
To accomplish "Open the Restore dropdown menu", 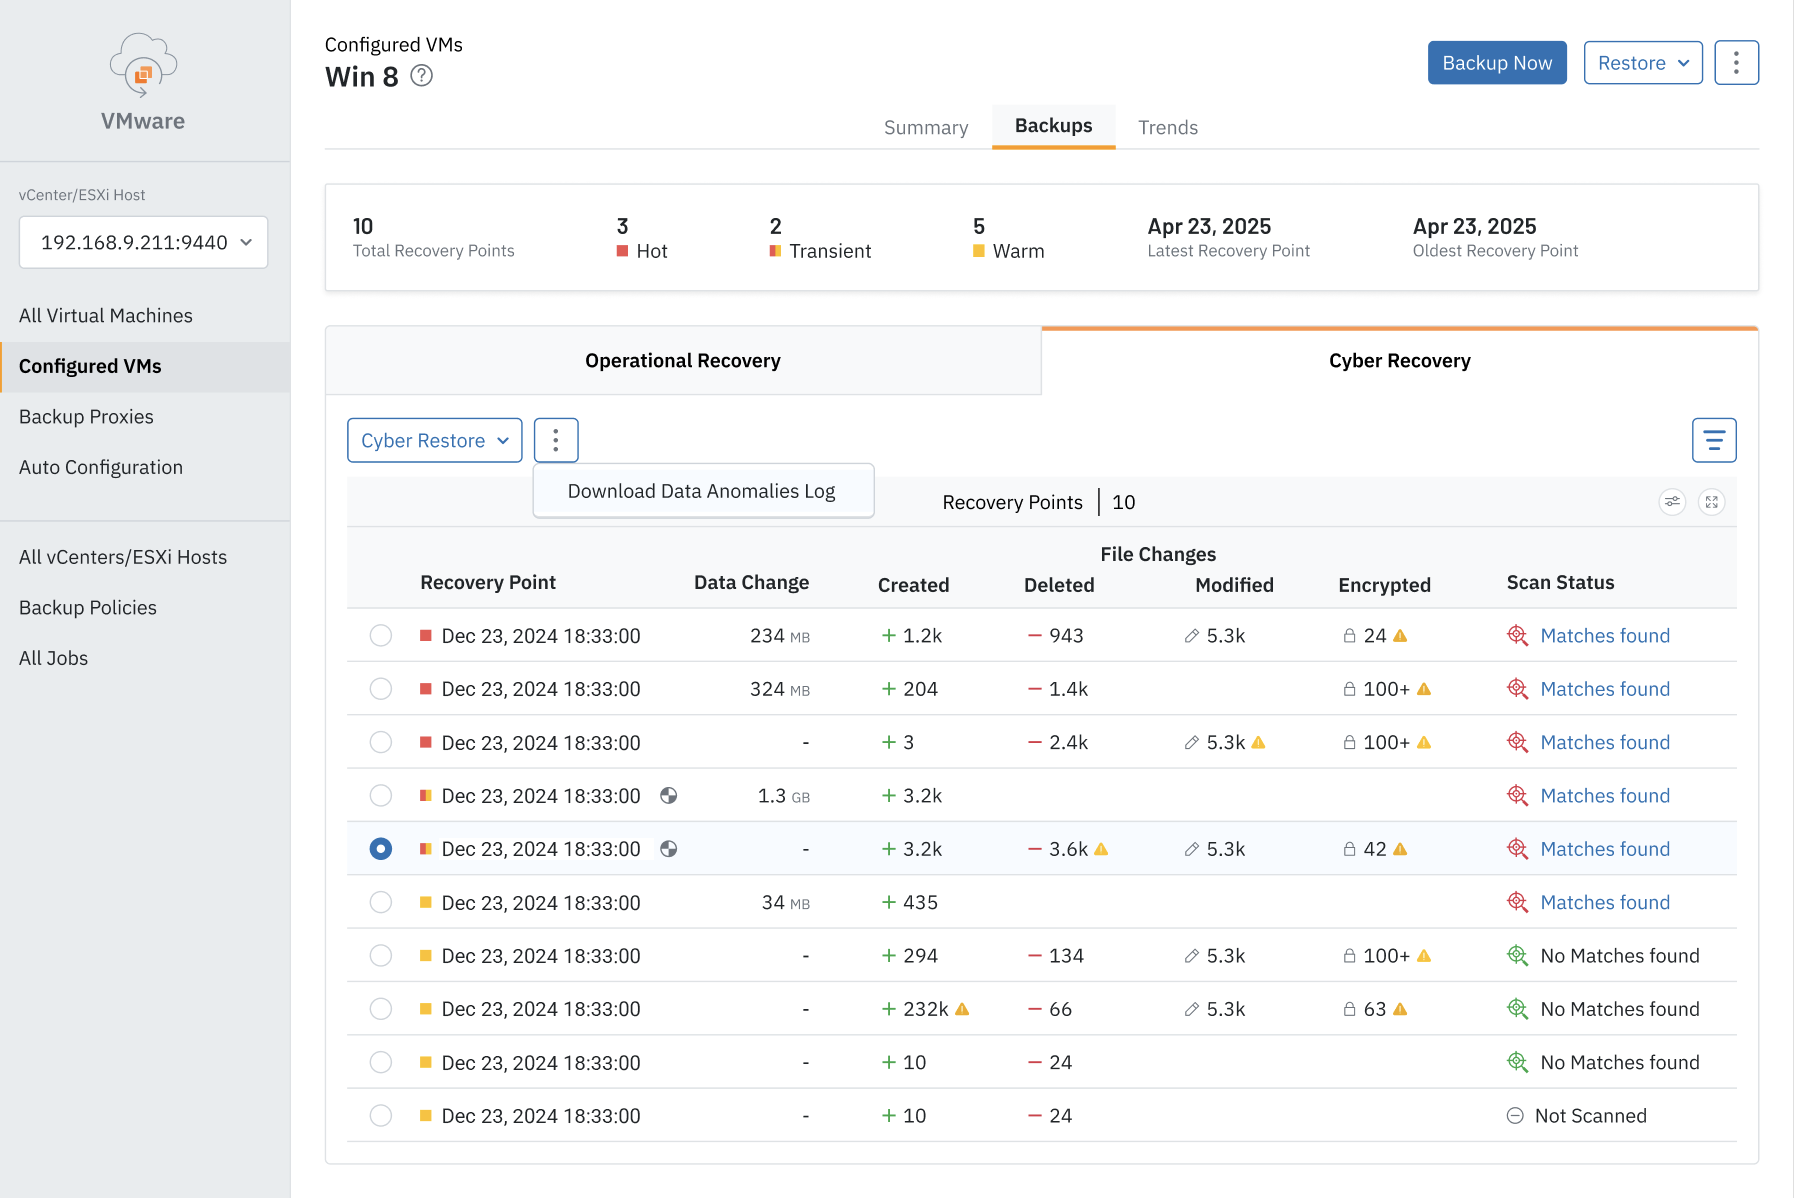I will click(x=1643, y=62).
